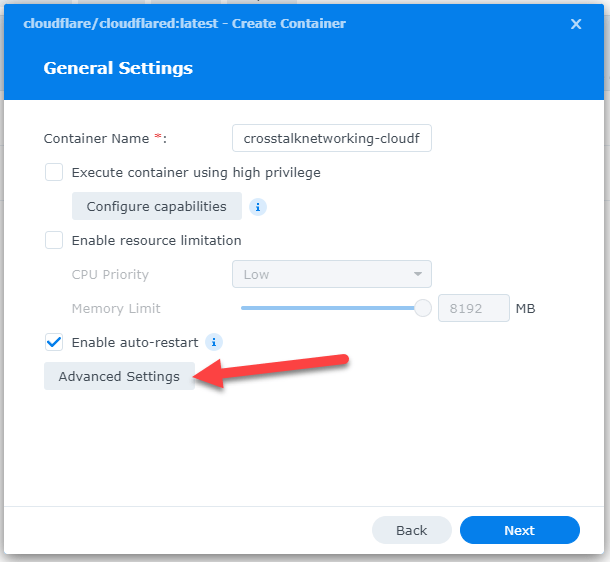The image size is (610, 562).
Task: Uncheck the Enable auto-restart checkbox
Action: click(x=54, y=342)
